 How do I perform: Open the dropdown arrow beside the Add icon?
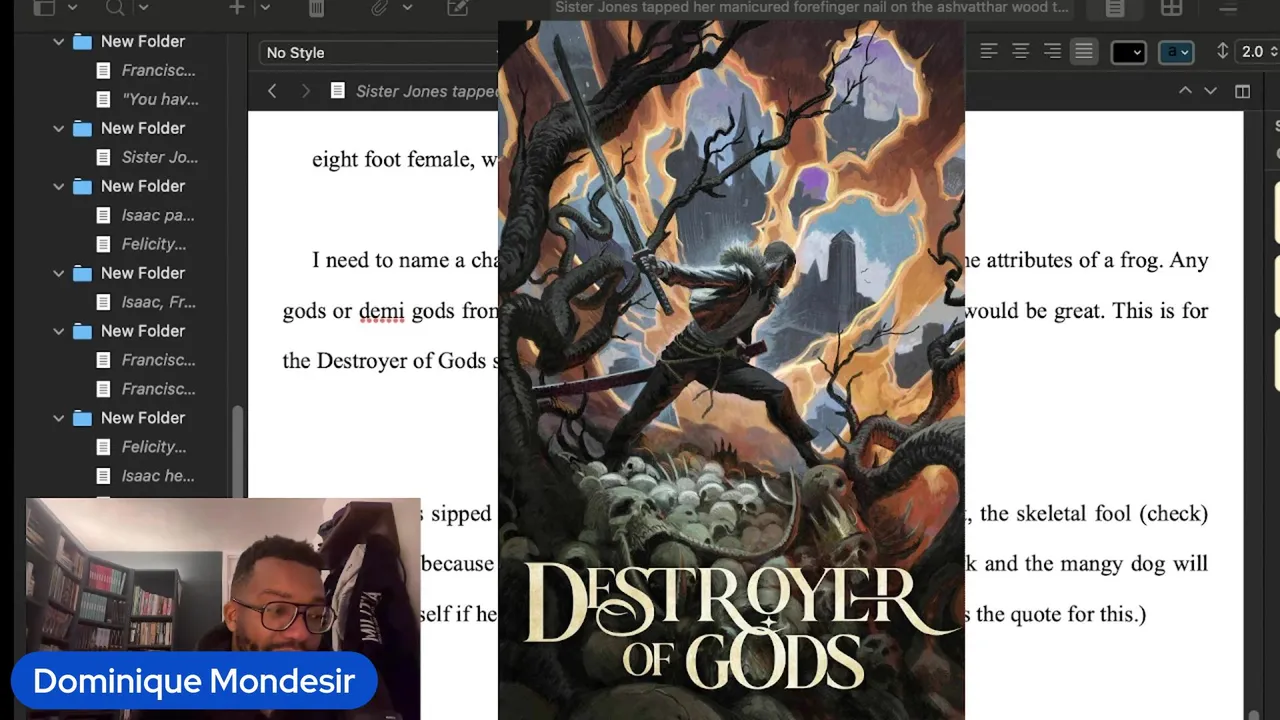pyautogui.click(x=265, y=8)
